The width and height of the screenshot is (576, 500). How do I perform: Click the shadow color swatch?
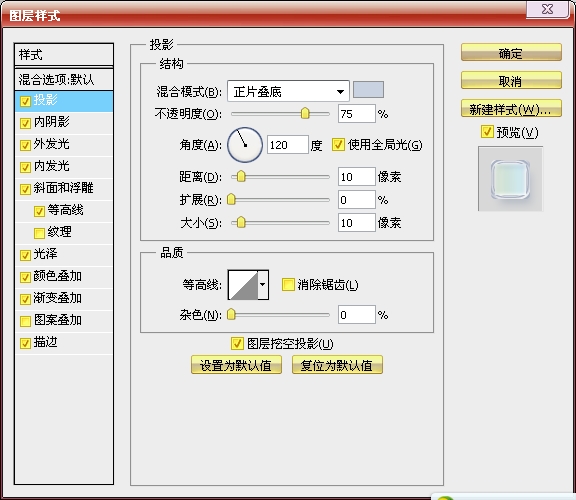368,90
